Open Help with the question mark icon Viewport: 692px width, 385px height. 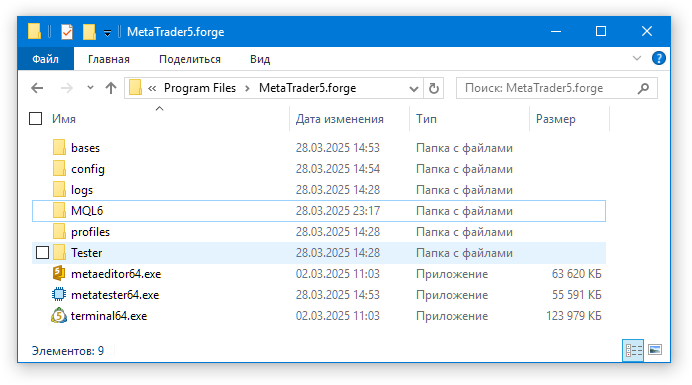[x=658, y=58]
